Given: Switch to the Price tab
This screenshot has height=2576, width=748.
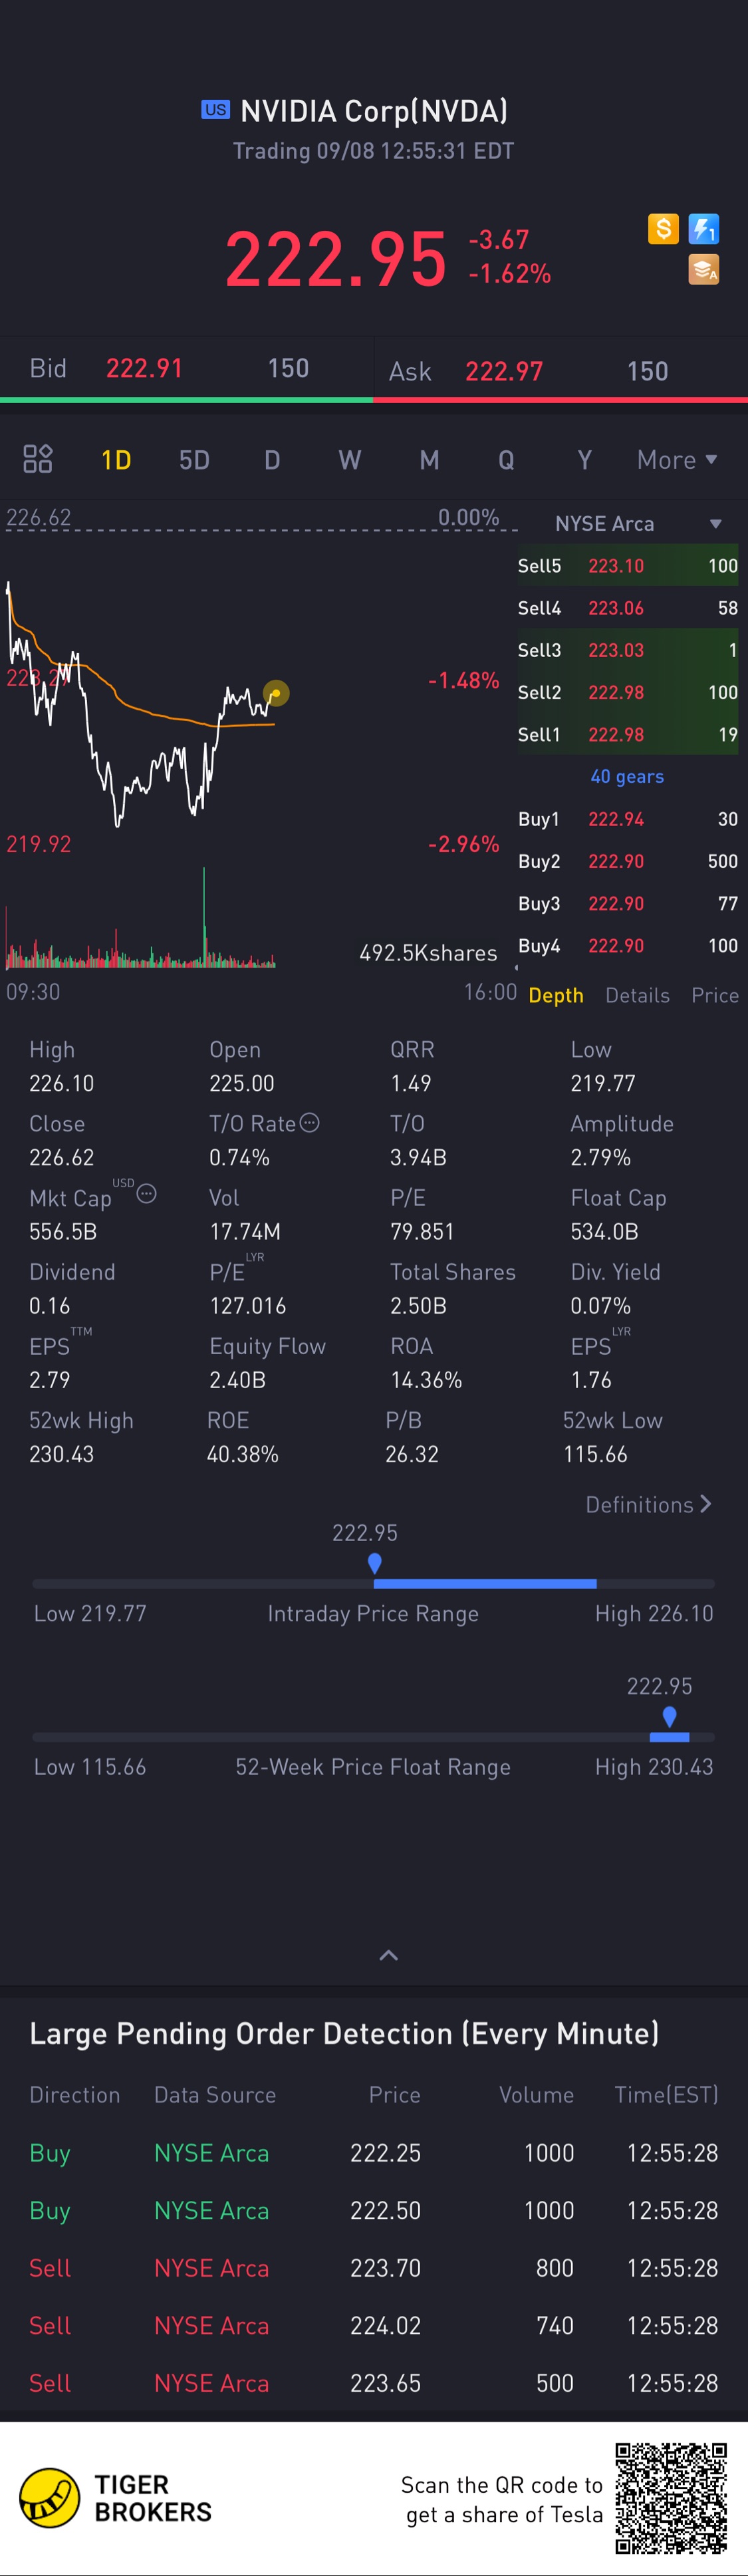Looking at the screenshot, I should point(714,995).
